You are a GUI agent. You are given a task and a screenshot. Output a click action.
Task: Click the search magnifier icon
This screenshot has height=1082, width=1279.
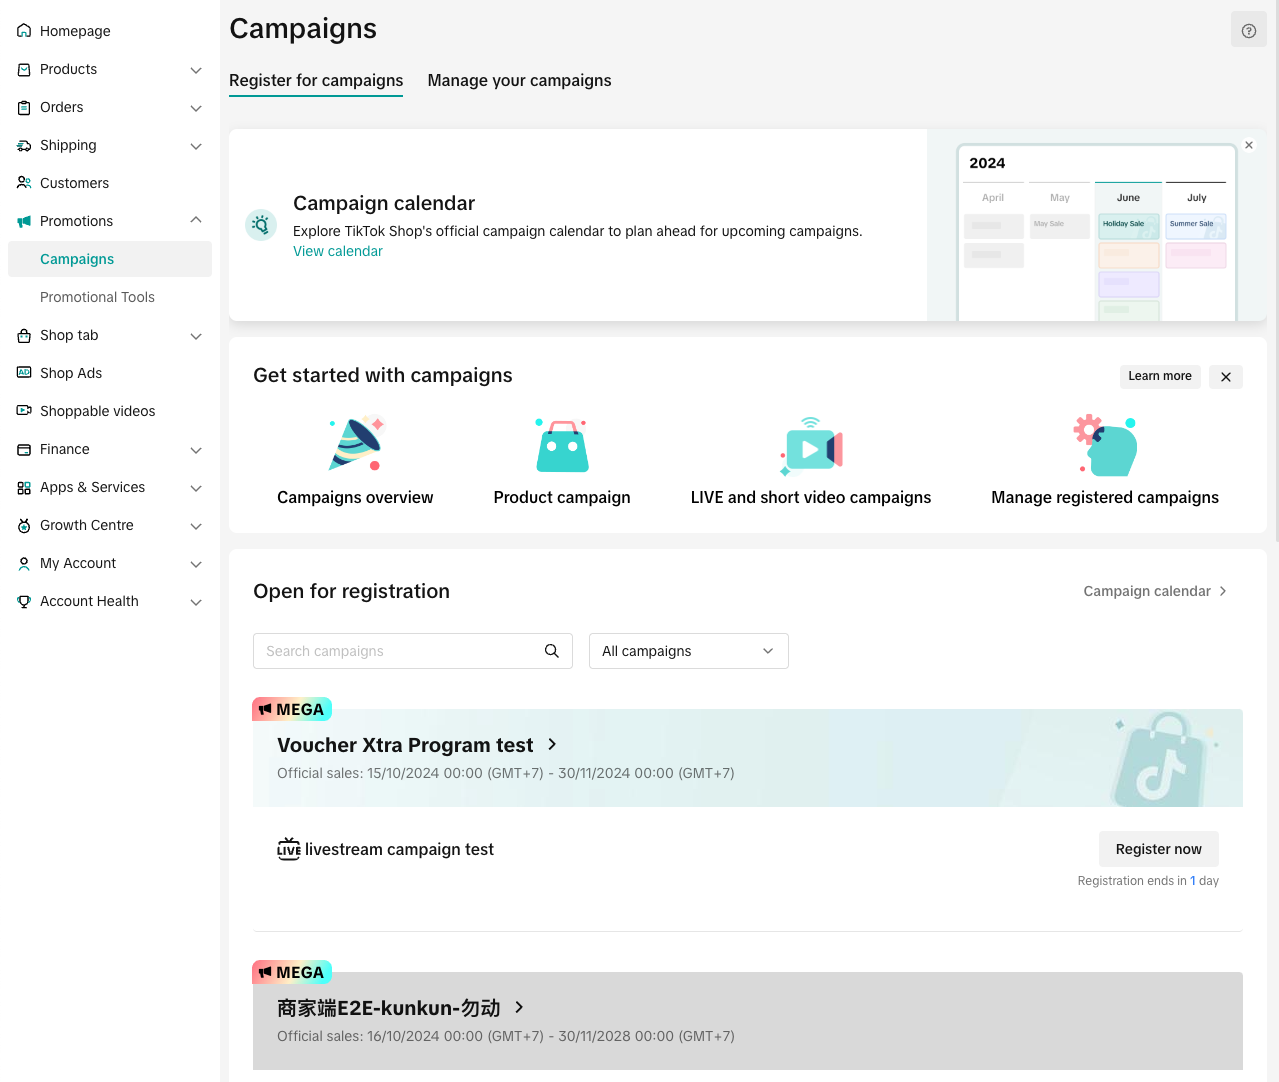(551, 651)
